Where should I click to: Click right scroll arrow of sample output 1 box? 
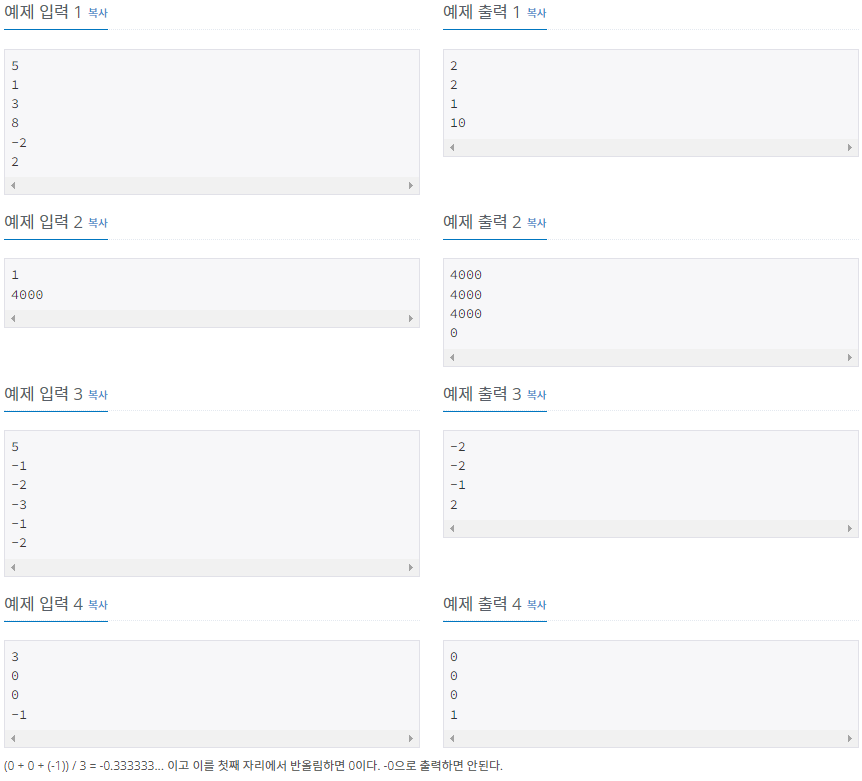pos(849,147)
